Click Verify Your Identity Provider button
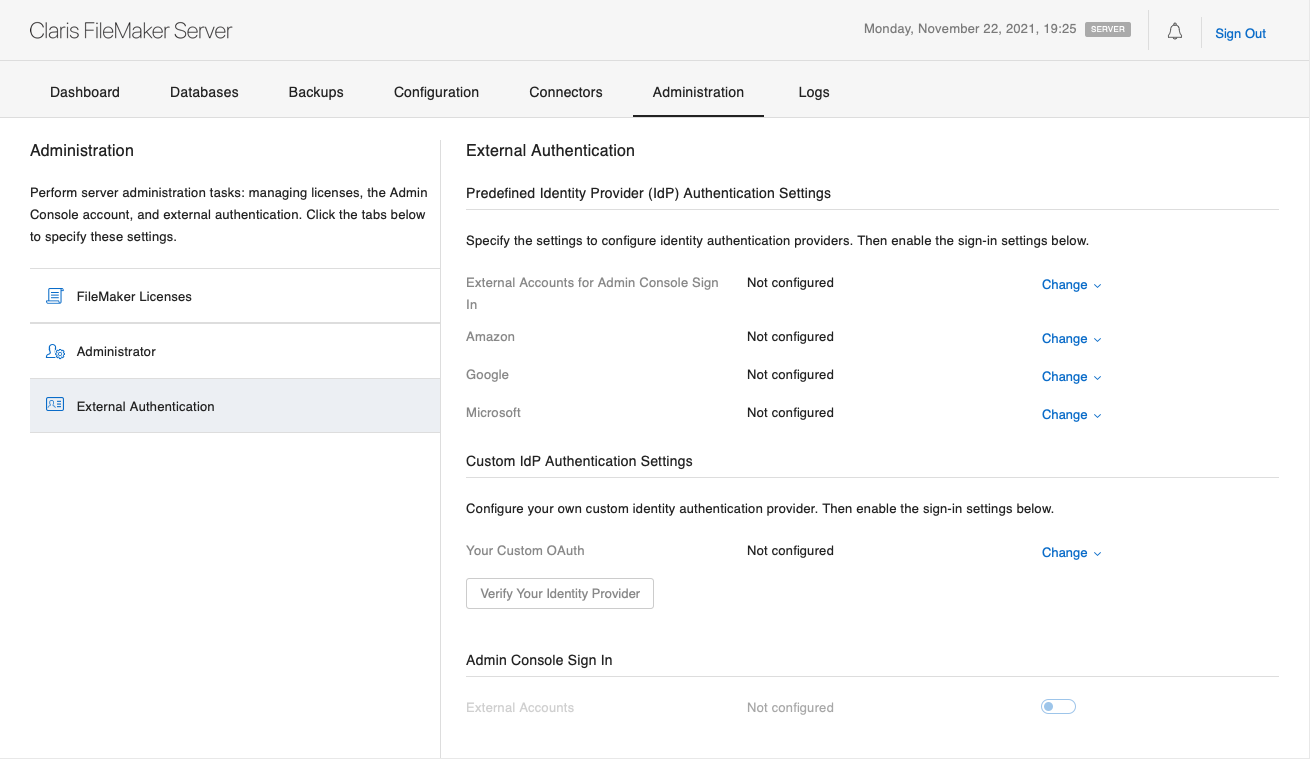This screenshot has width=1310, height=759. click(560, 593)
